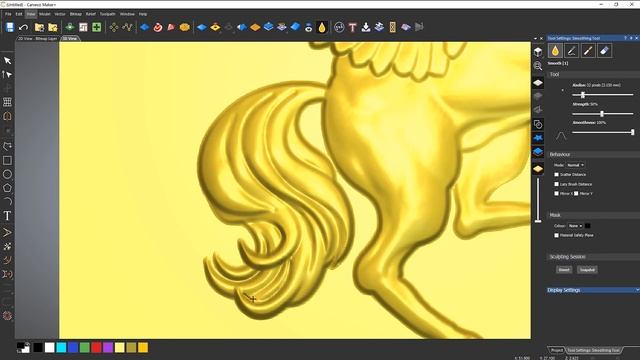
Task: Tick the Mirror X checkbox
Action: coord(556,193)
